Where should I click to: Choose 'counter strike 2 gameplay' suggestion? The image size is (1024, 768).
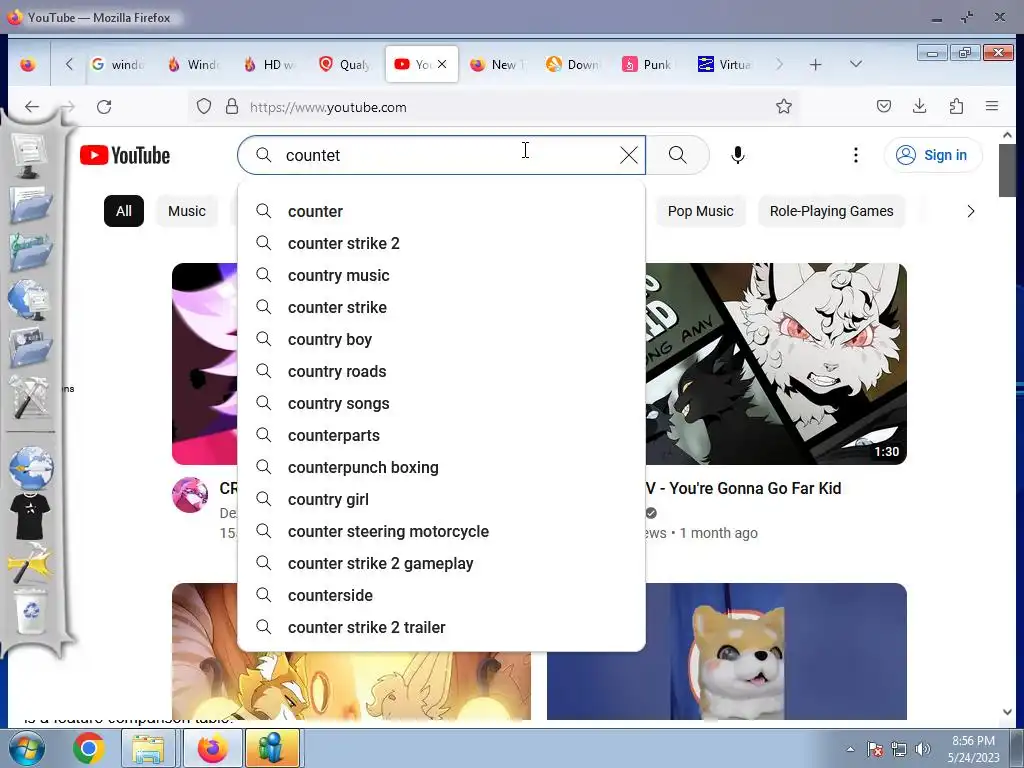click(441, 563)
